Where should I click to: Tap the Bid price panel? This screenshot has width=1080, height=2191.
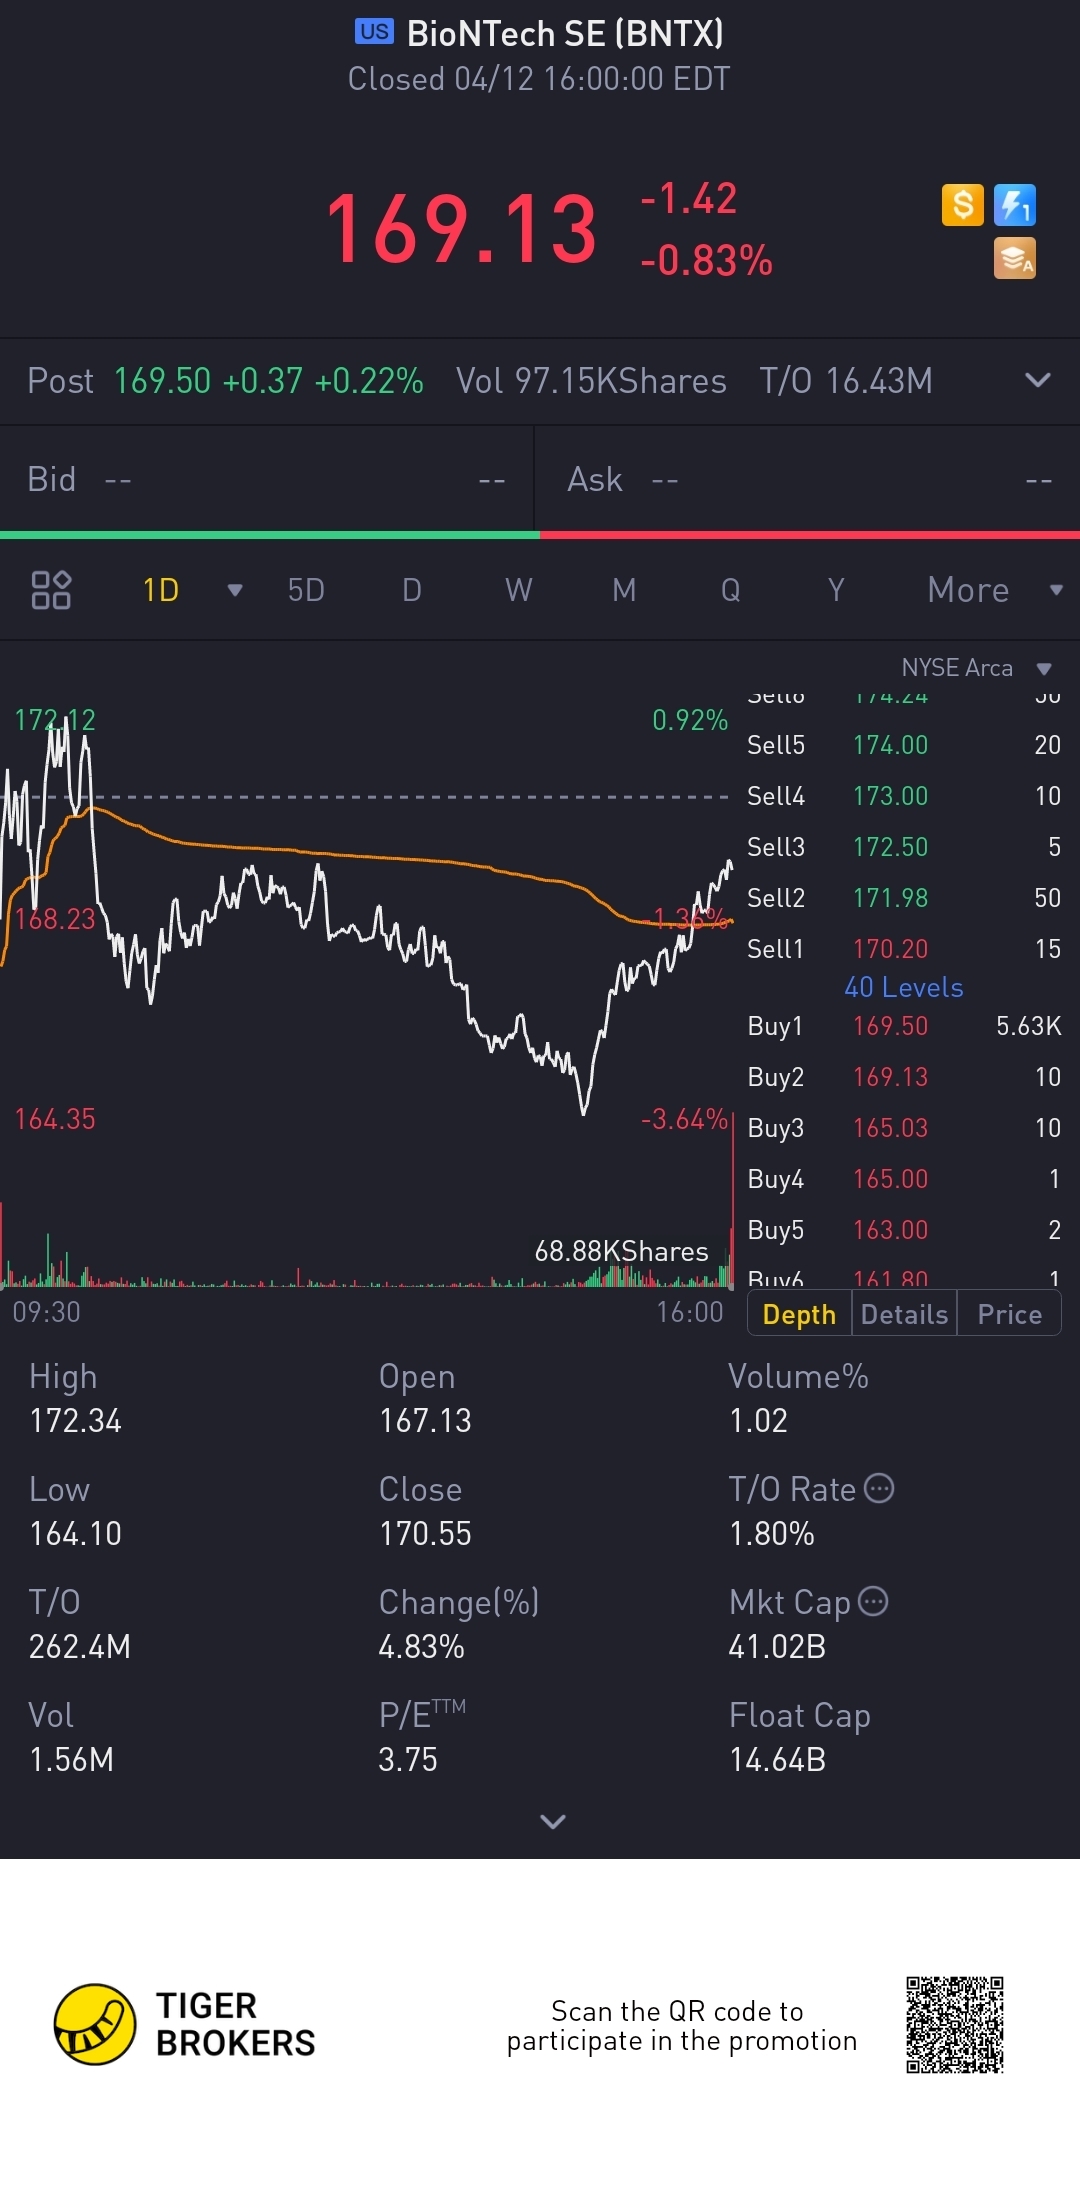pyautogui.click(x=267, y=479)
